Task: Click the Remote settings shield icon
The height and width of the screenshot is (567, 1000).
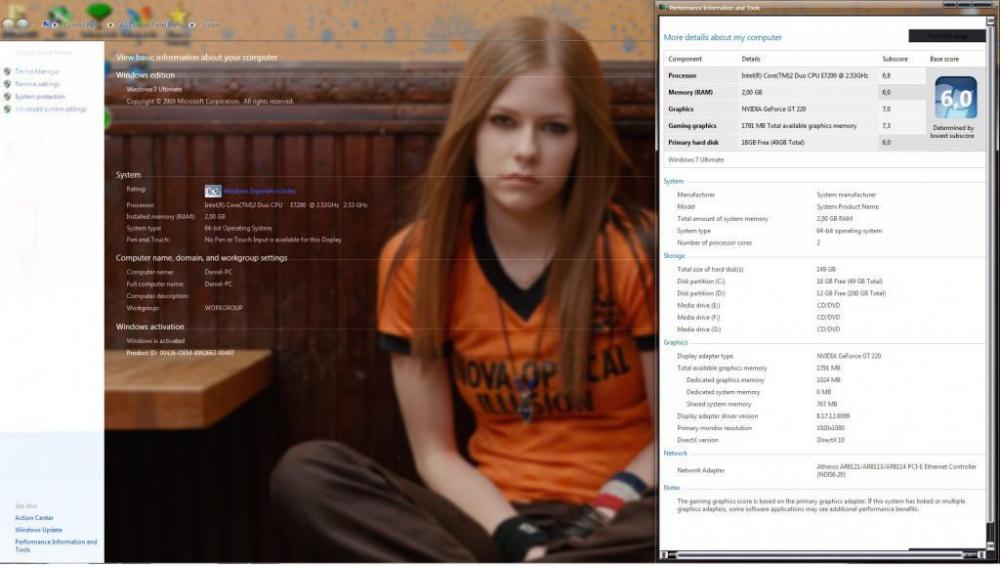Action: point(7,85)
